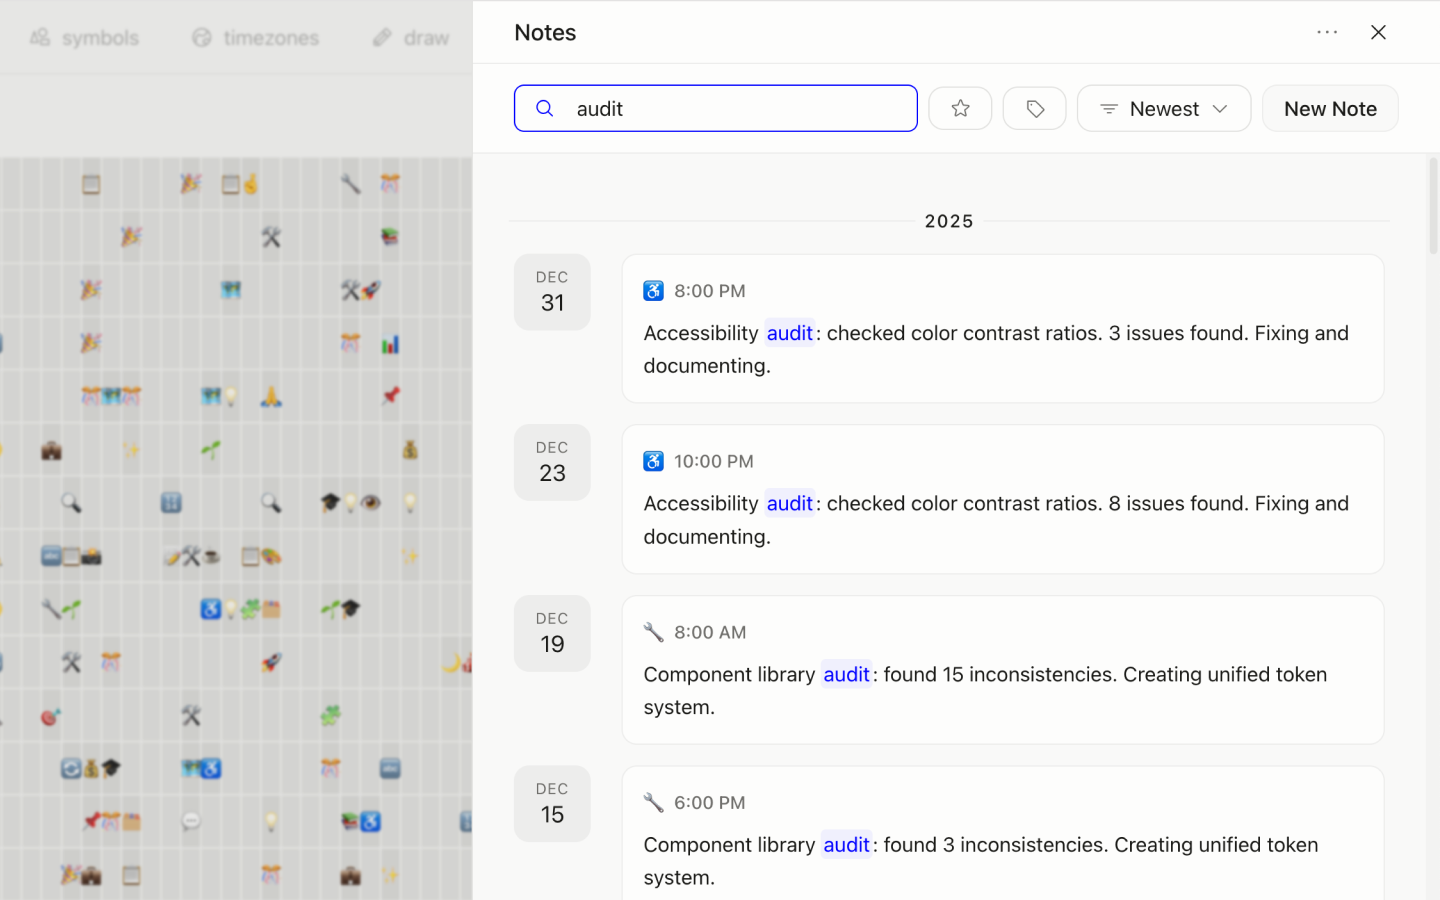Click the symbols tab icon in the top left
Viewport: 1440px width, 900px height.
click(40, 37)
